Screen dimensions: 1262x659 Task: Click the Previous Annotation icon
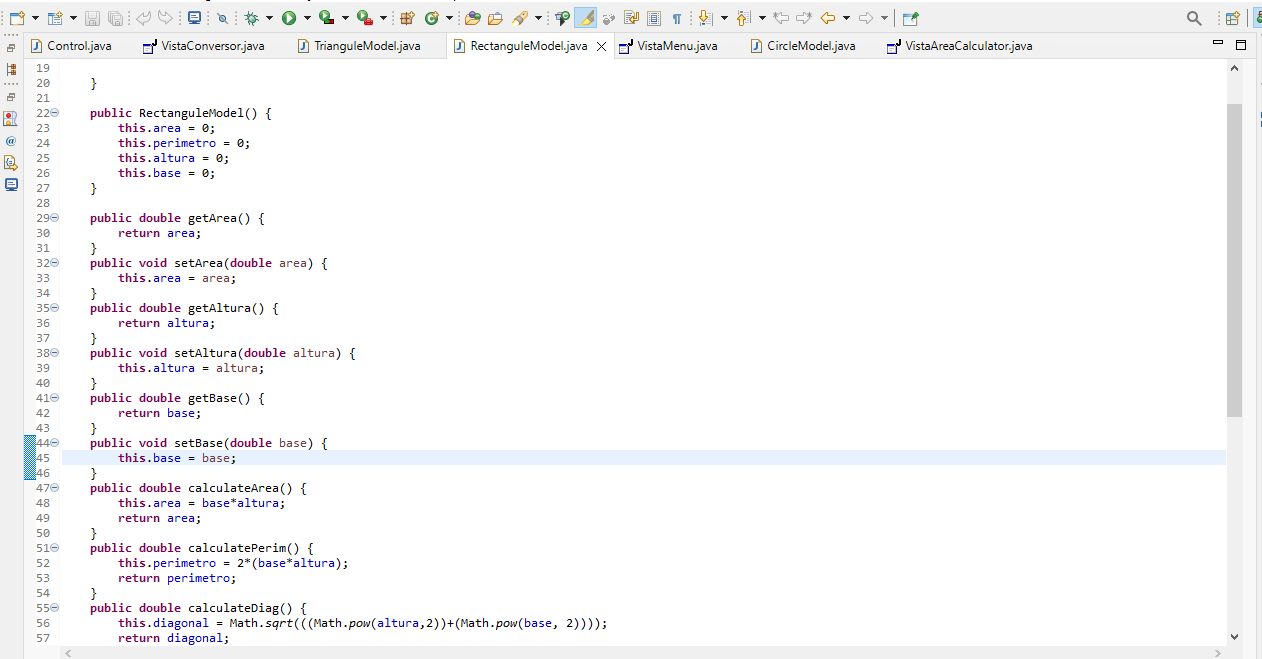pyautogui.click(x=743, y=18)
